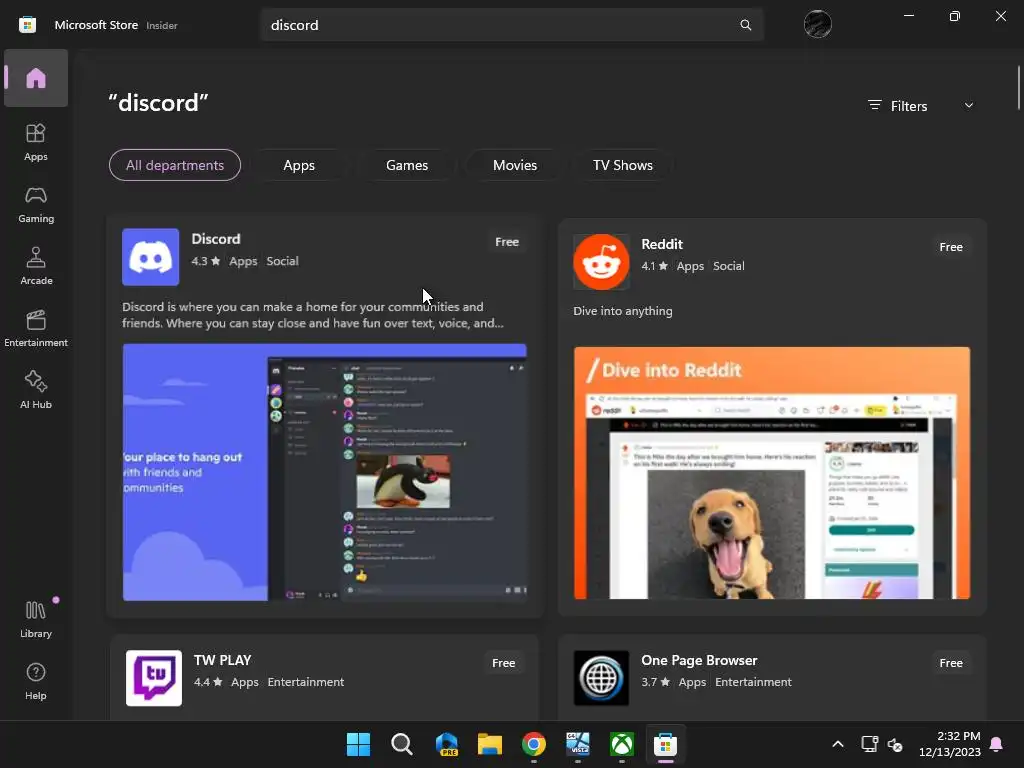Open the Entertainment section

tap(36, 328)
